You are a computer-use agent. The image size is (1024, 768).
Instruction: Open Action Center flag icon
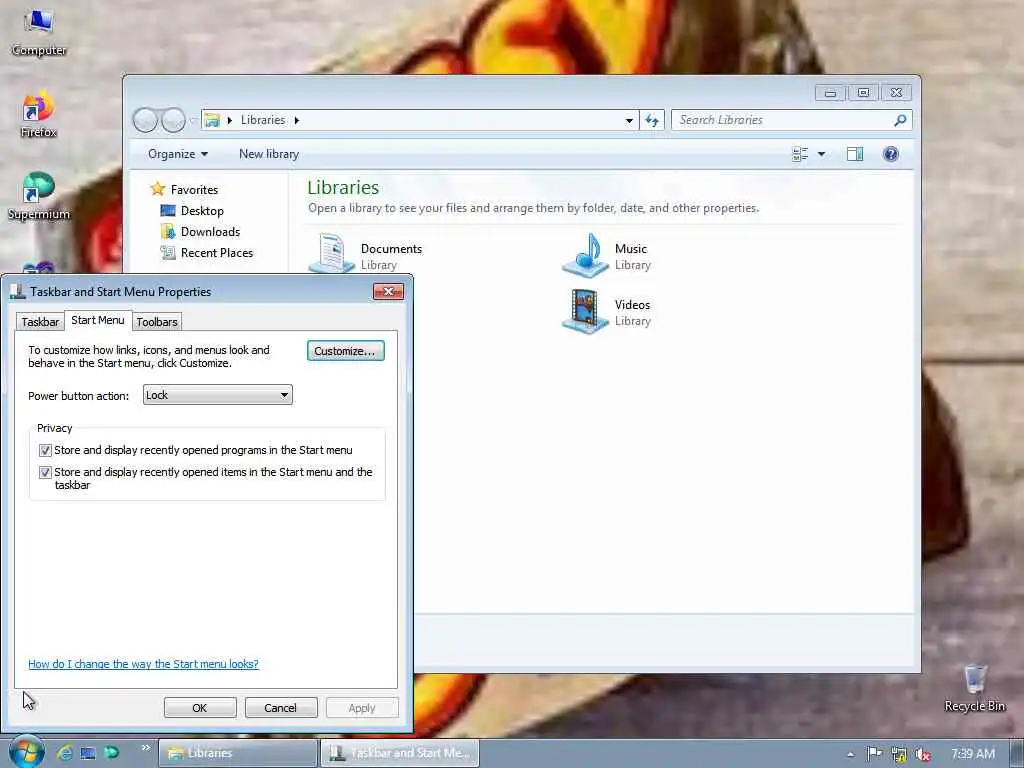tap(874, 754)
